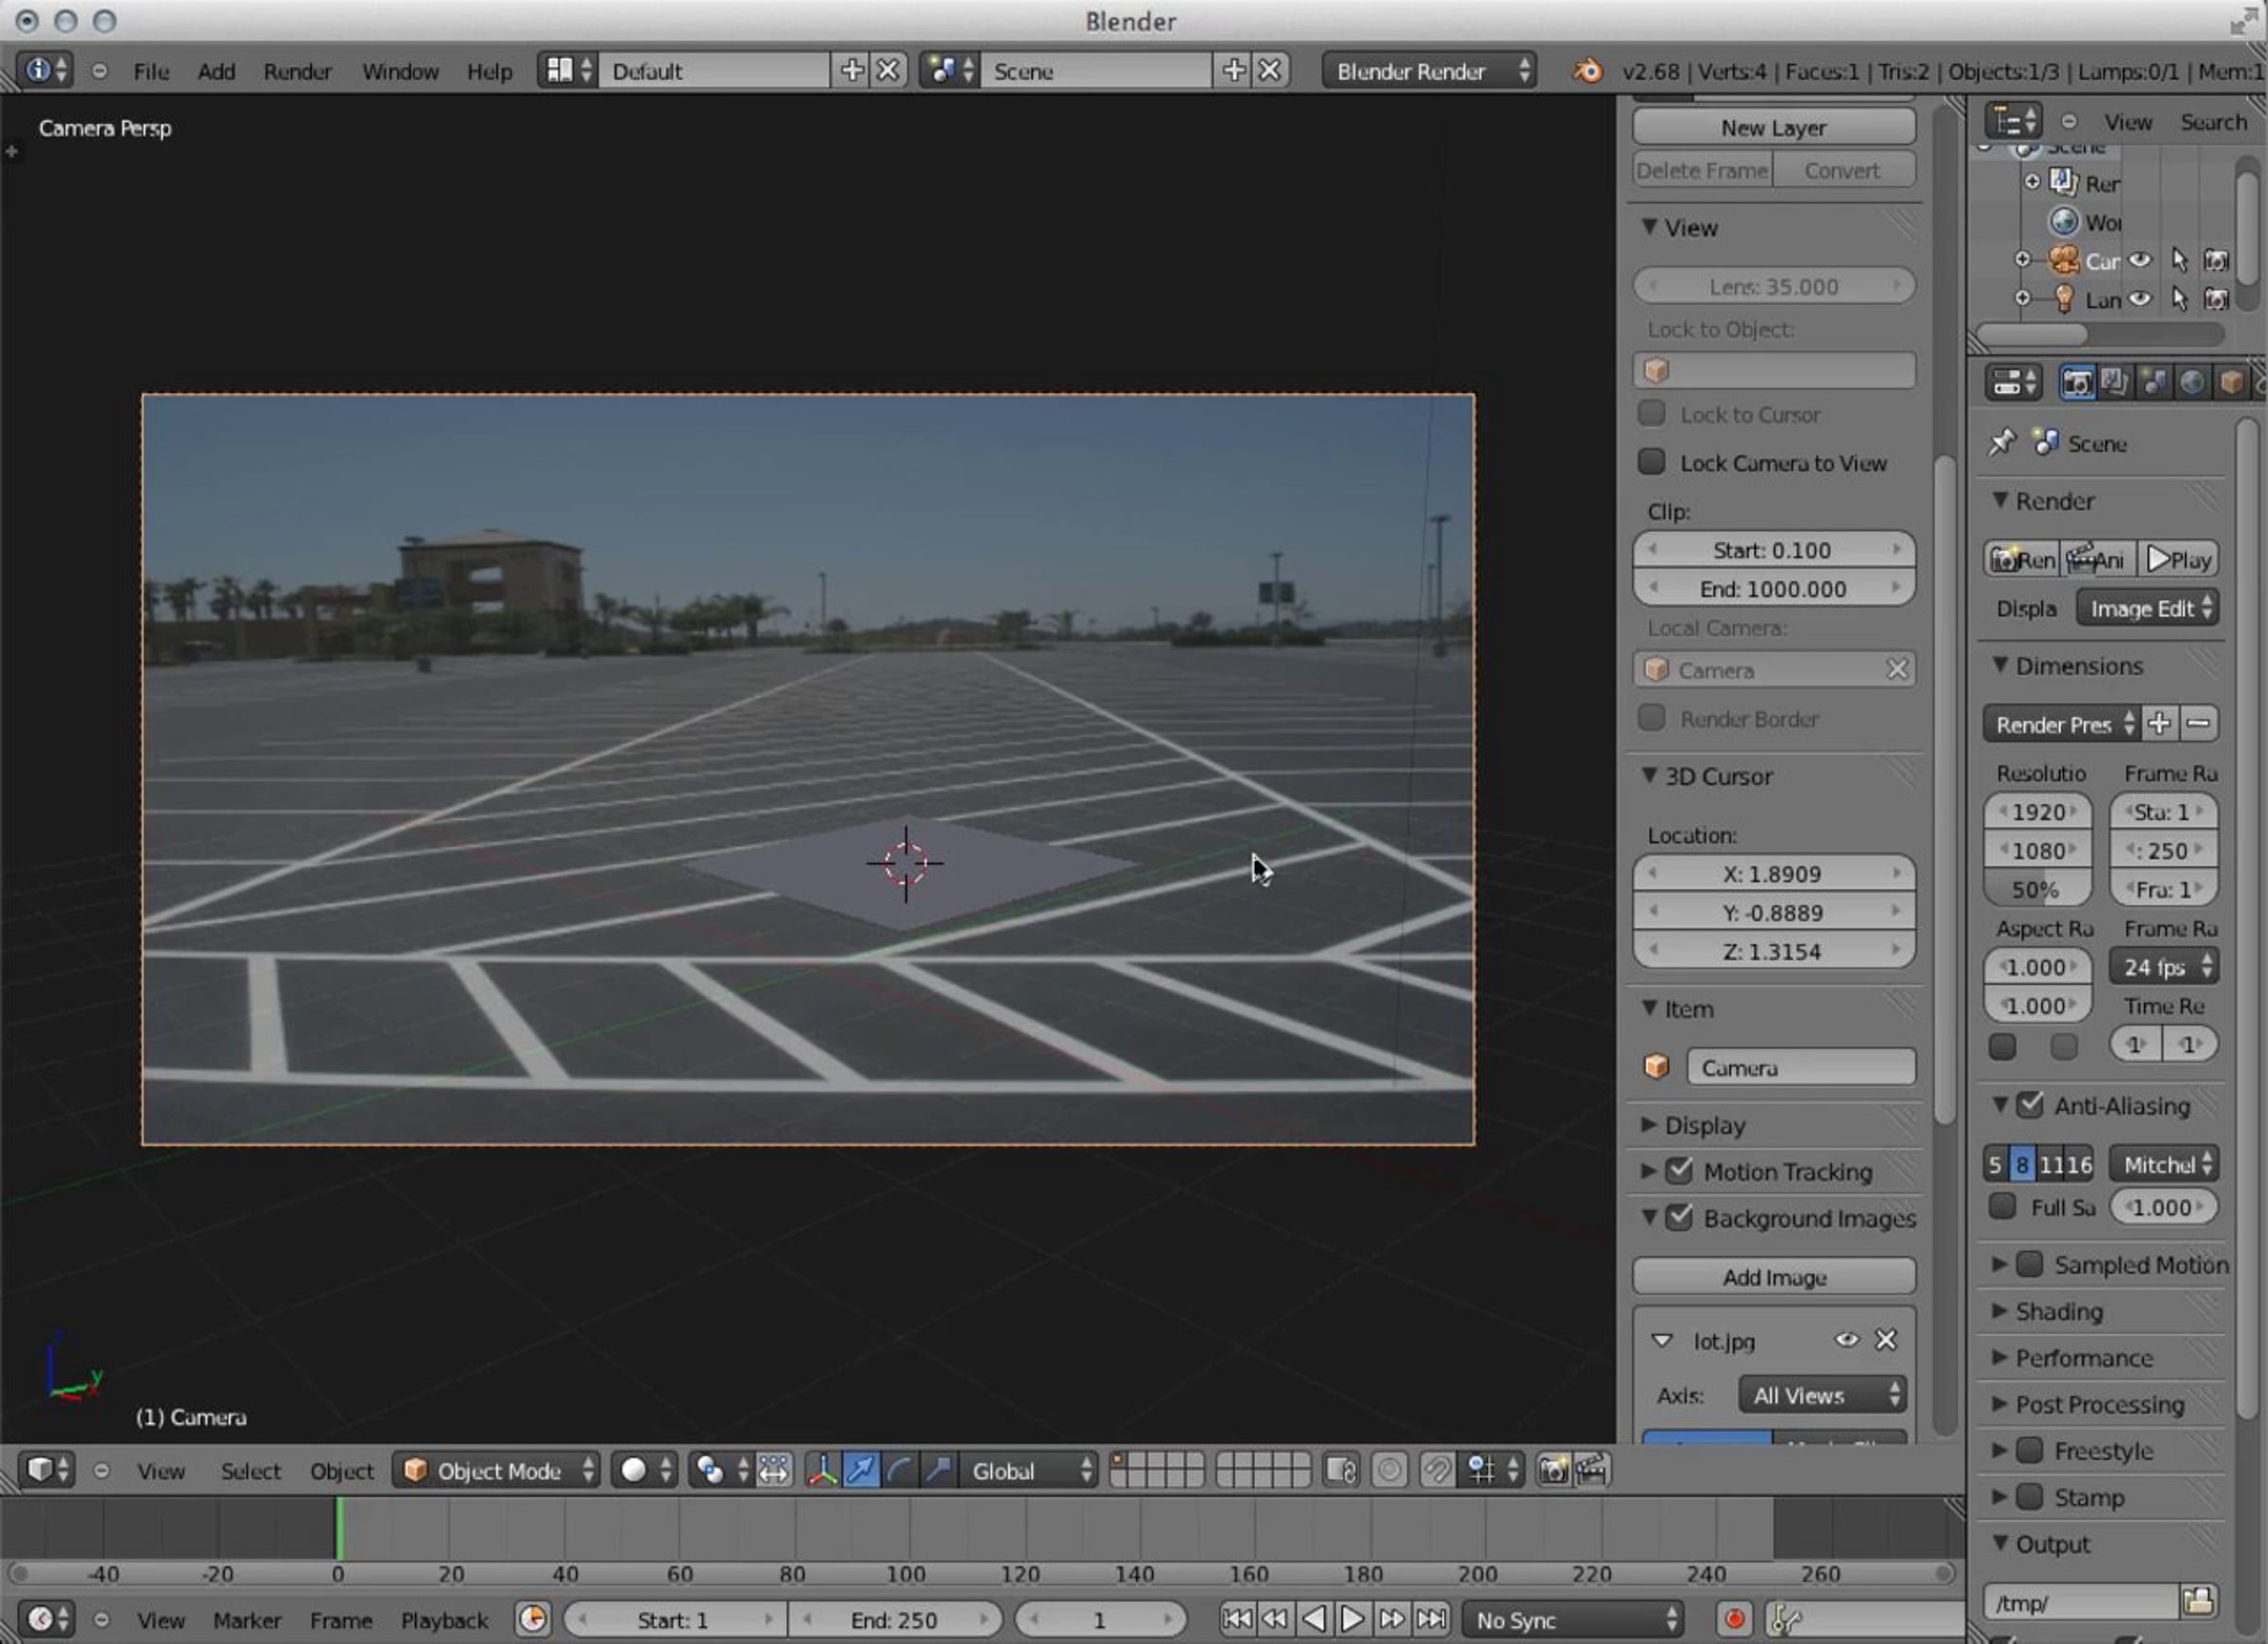
Task: Click the rotate manipulator arc icon
Action: click(899, 1470)
